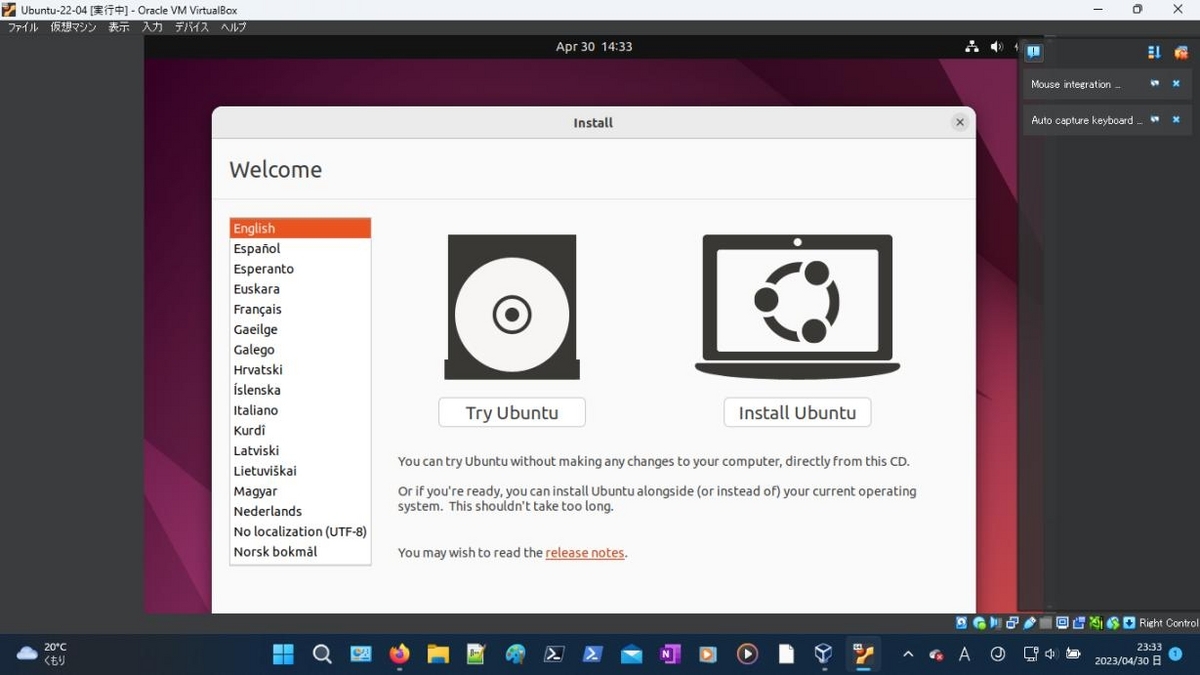This screenshot has height=675, width=1200.
Task: Select Magyar in the language list
Action: coord(300,491)
